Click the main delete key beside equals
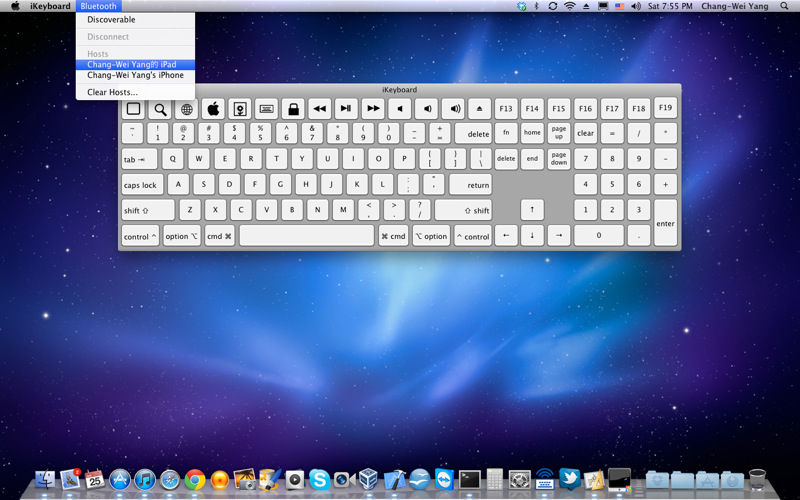Viewport: 800px width, 500px height. click(473, 134)
